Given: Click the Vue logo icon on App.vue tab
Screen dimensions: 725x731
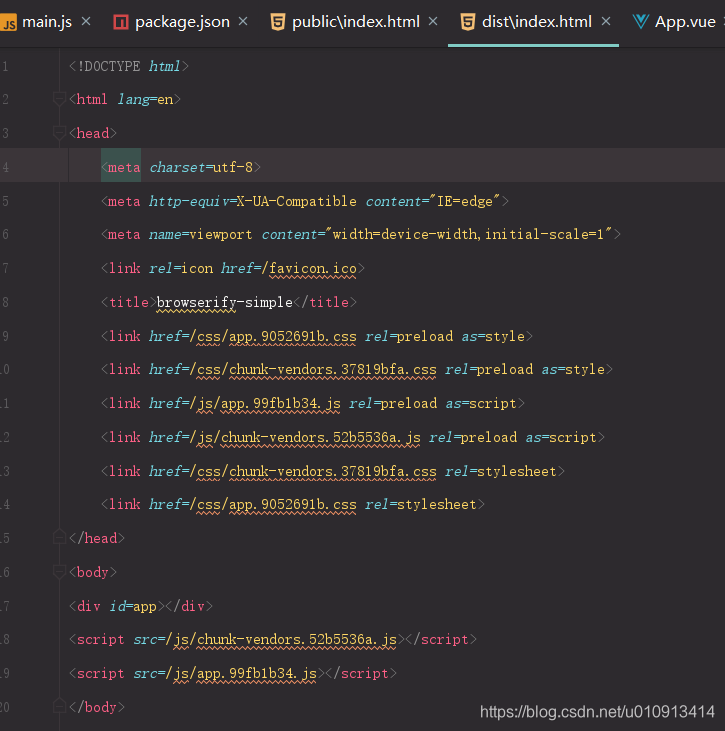Looking at the screenshot, I should pos(641,22).
